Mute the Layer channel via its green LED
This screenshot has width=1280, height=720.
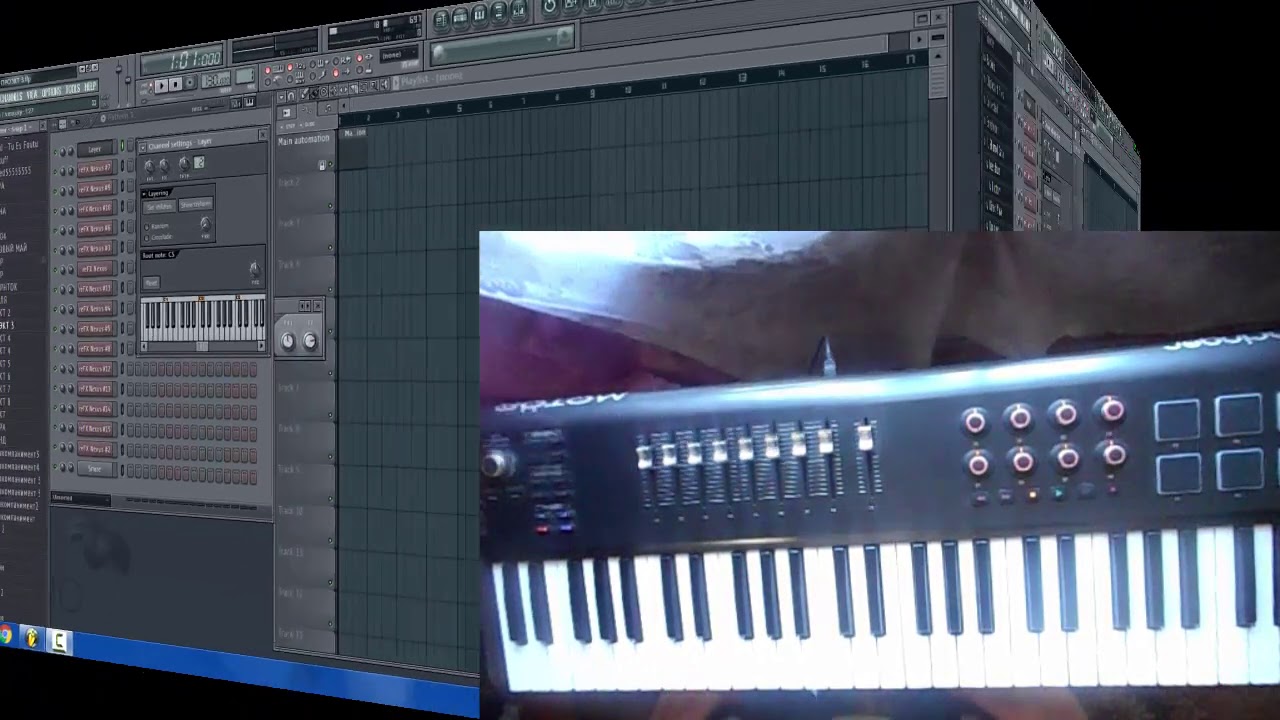(x=55, y=152)
